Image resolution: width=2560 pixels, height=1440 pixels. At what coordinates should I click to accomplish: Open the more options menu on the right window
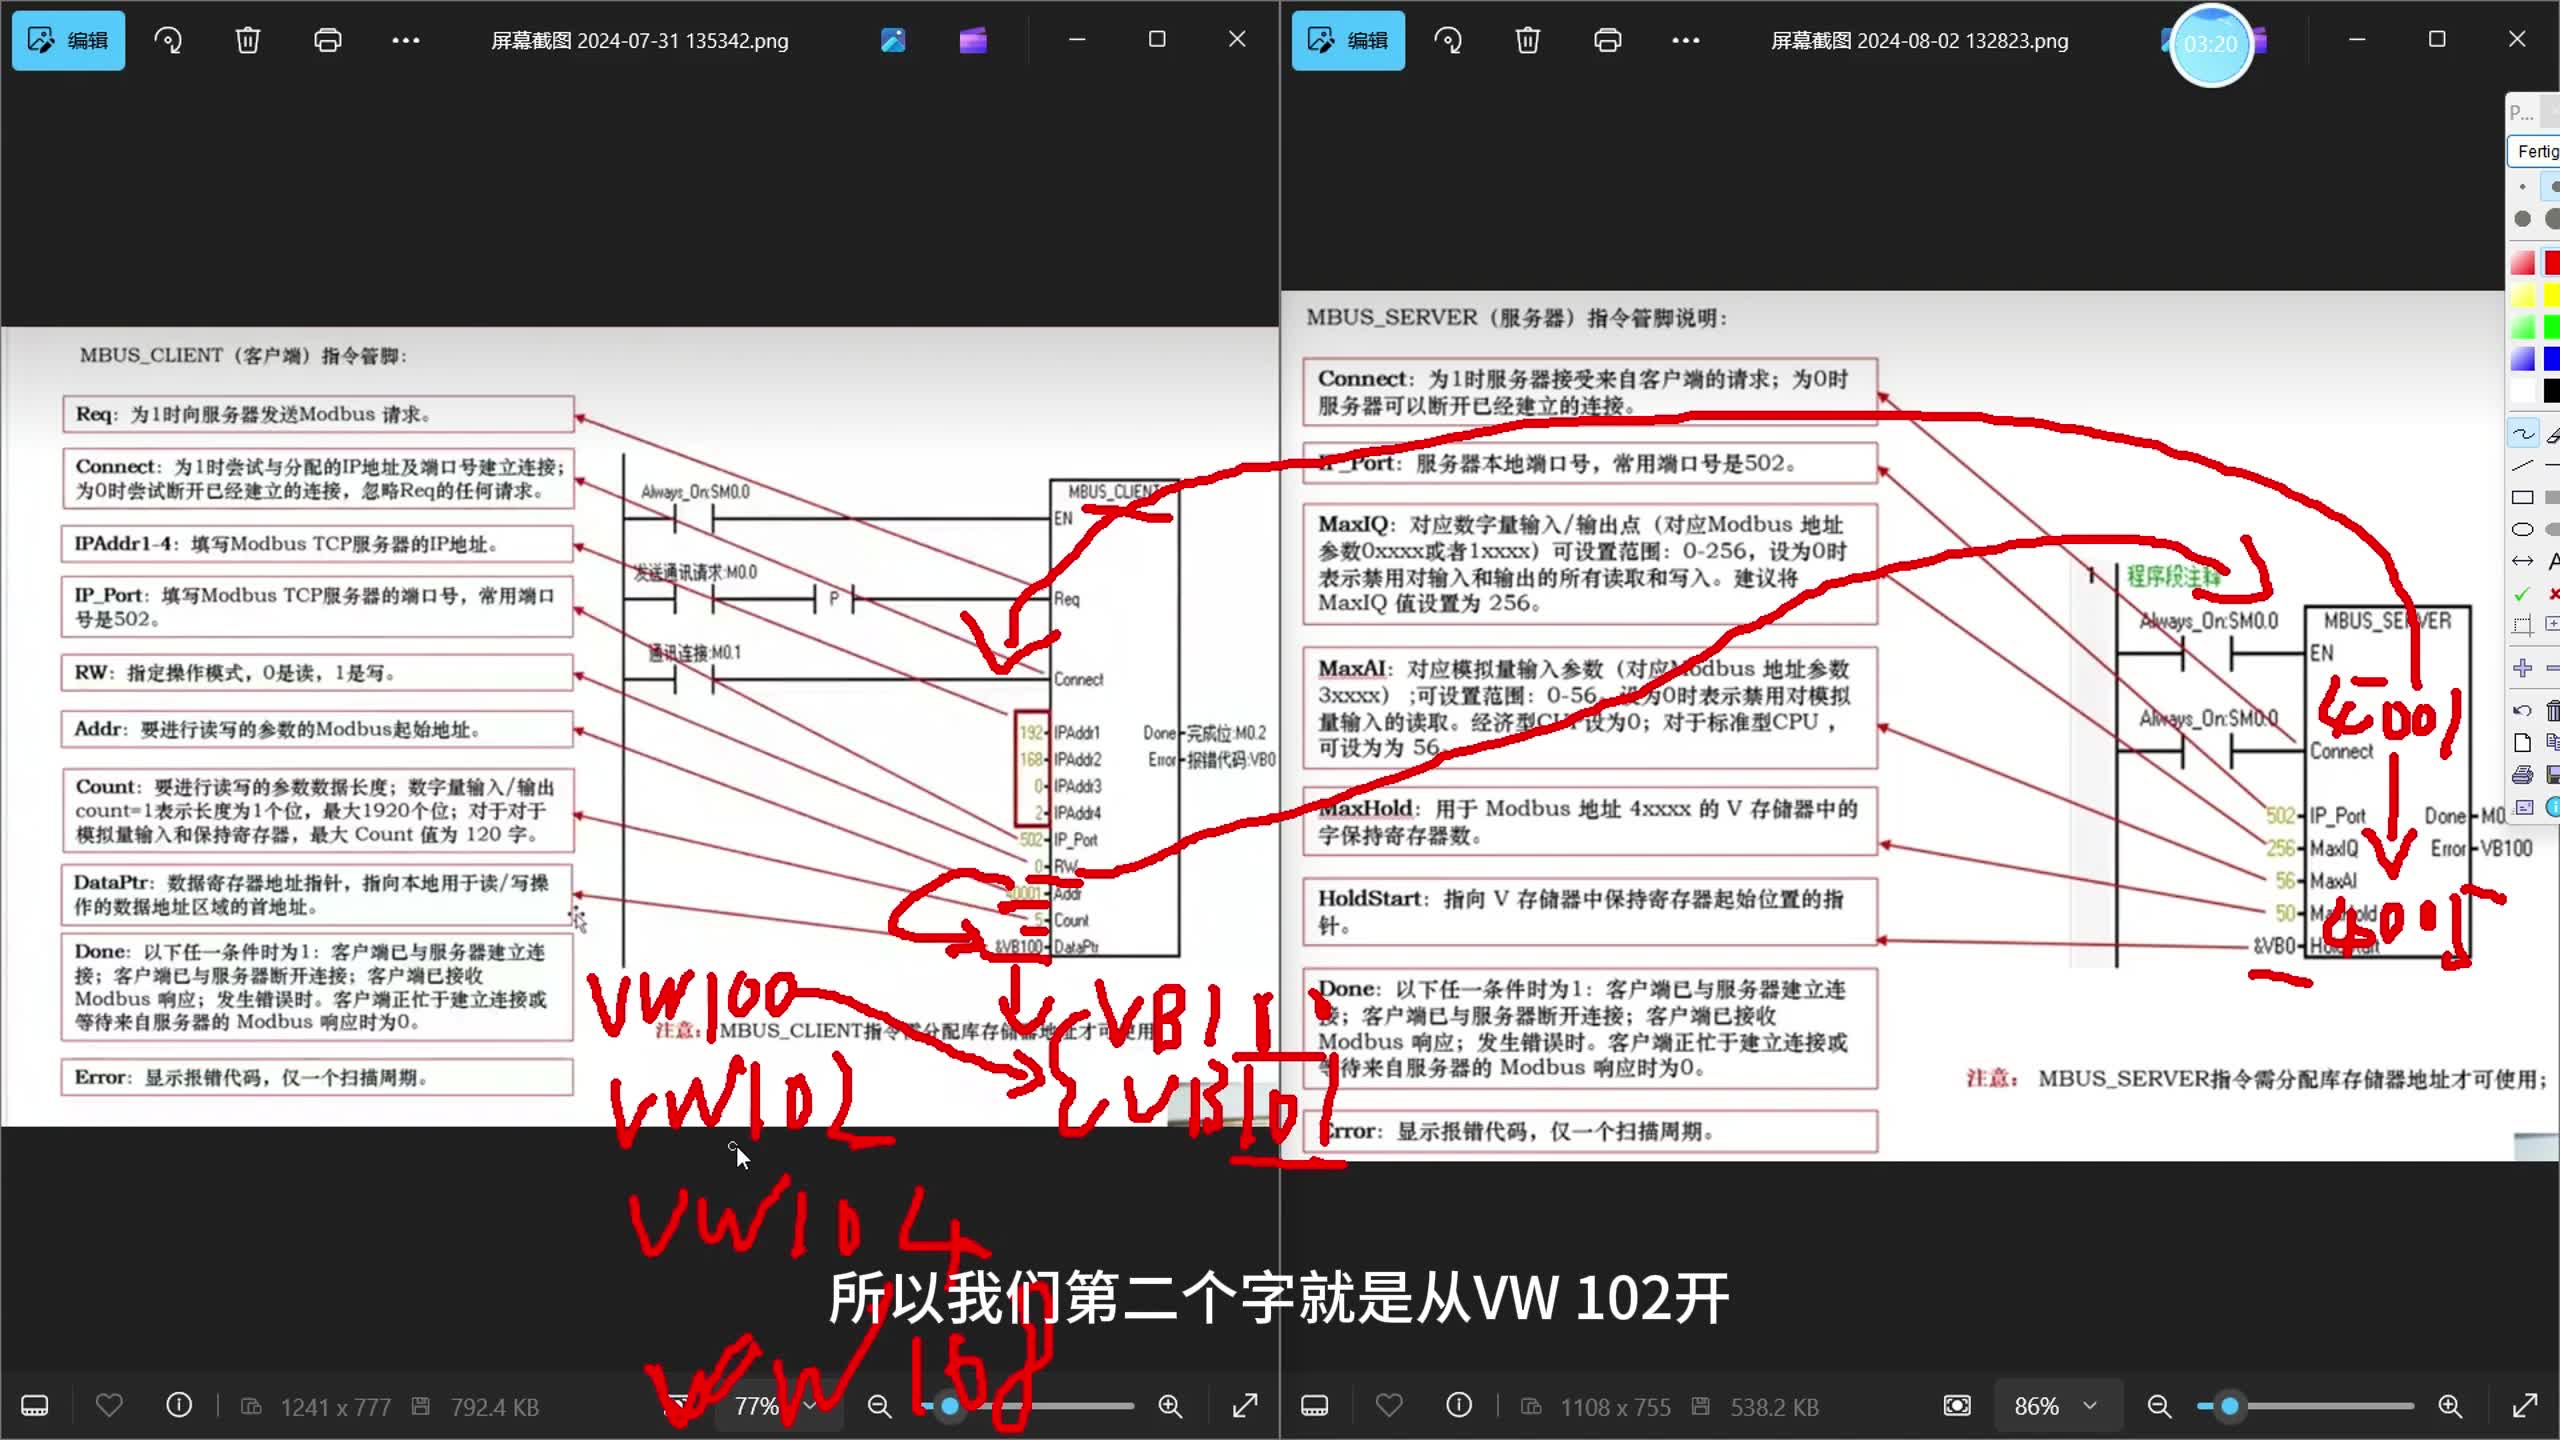point(1687,40)
